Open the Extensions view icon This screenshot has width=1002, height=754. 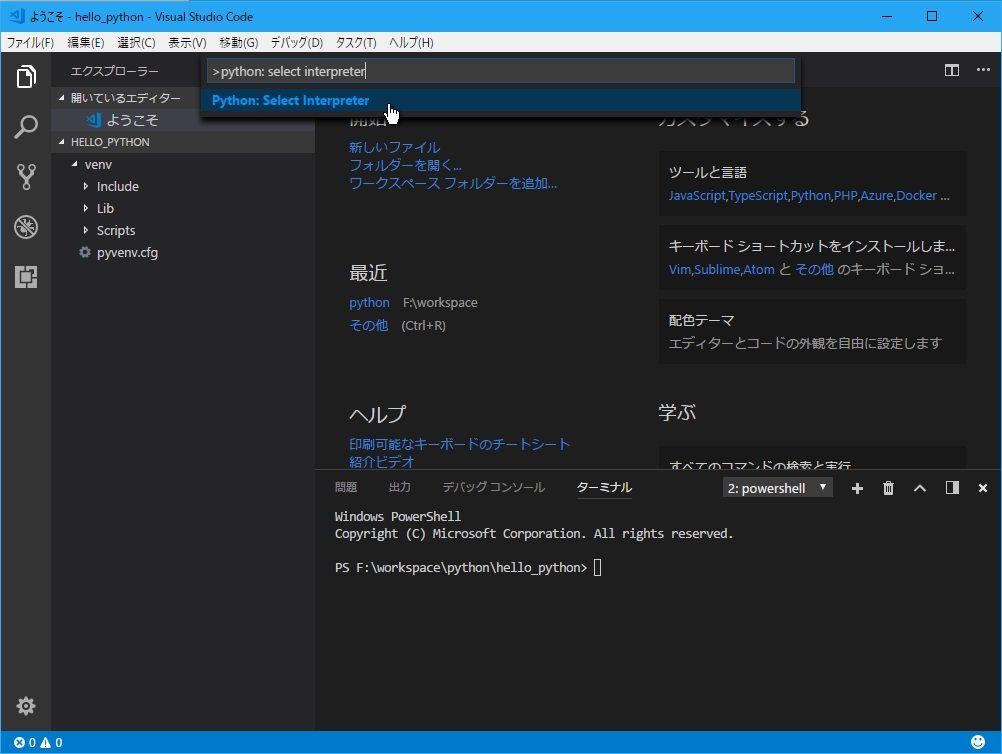click(x=26, y=277)
